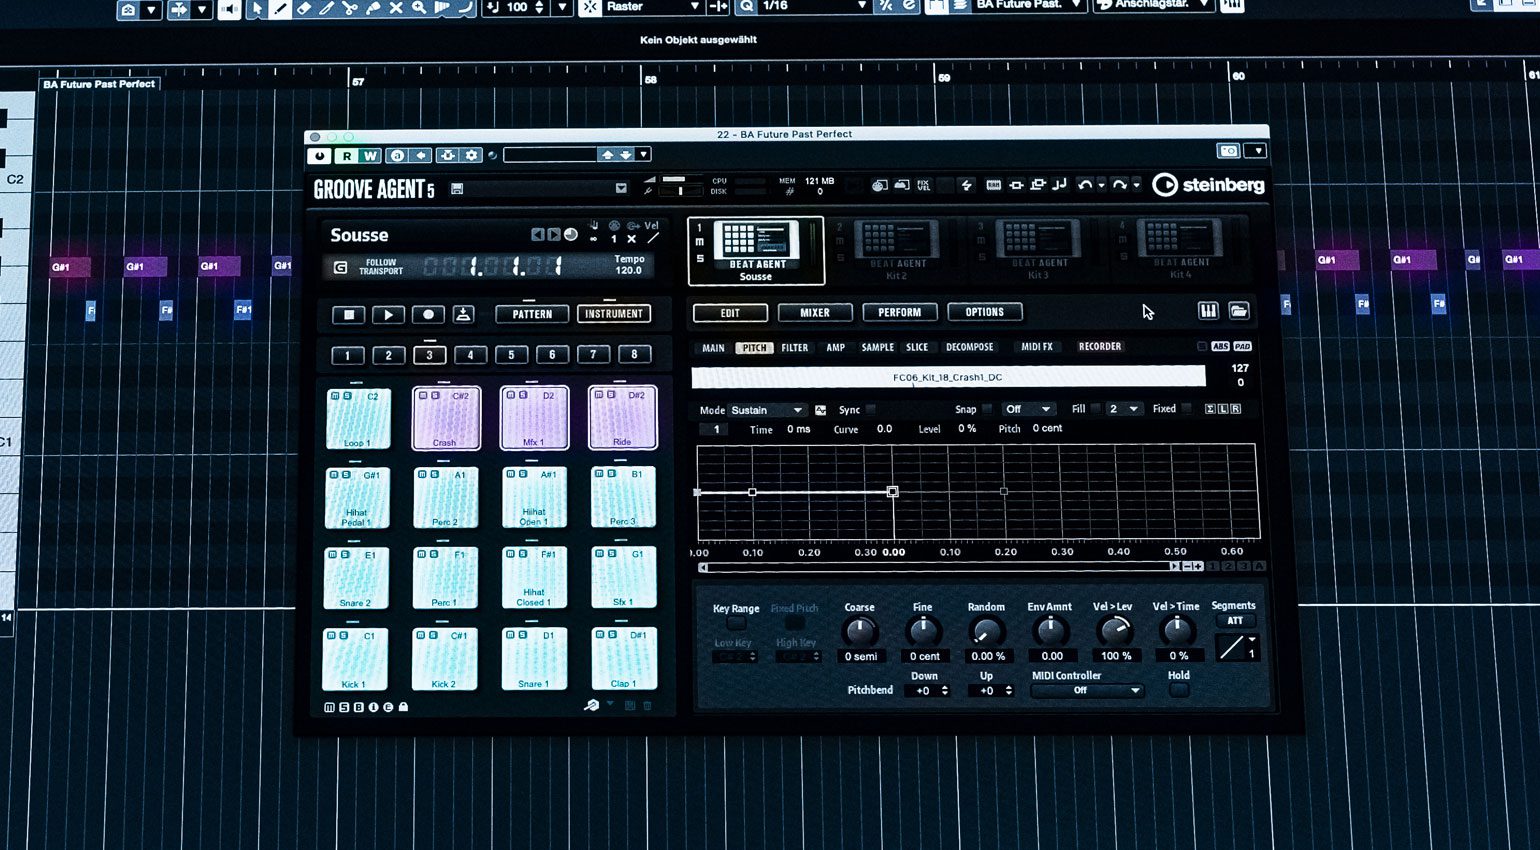
Task: Toggle the Key Range button
Action: point(736,623)
